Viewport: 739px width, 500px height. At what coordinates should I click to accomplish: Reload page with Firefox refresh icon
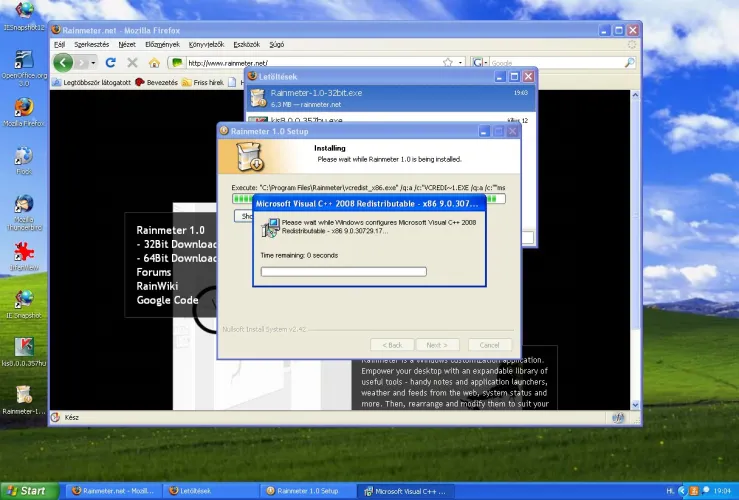click(x=111, y=63)
